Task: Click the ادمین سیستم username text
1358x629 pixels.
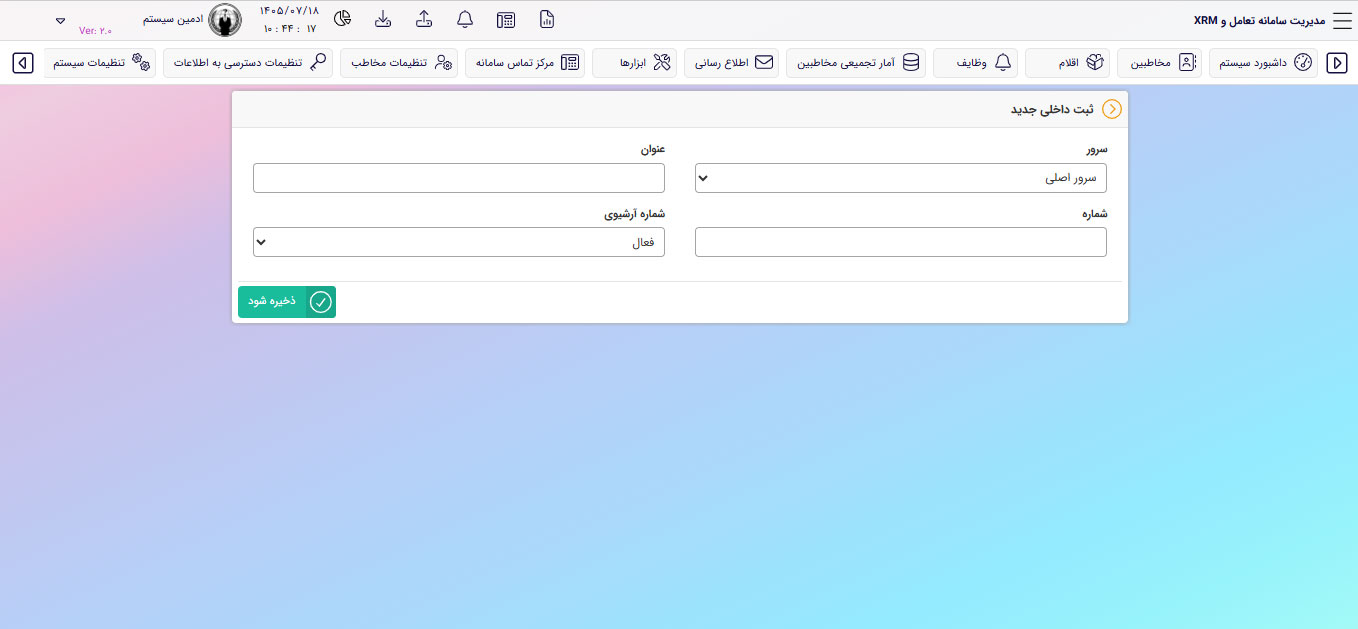Action: [x=173, y=19]
